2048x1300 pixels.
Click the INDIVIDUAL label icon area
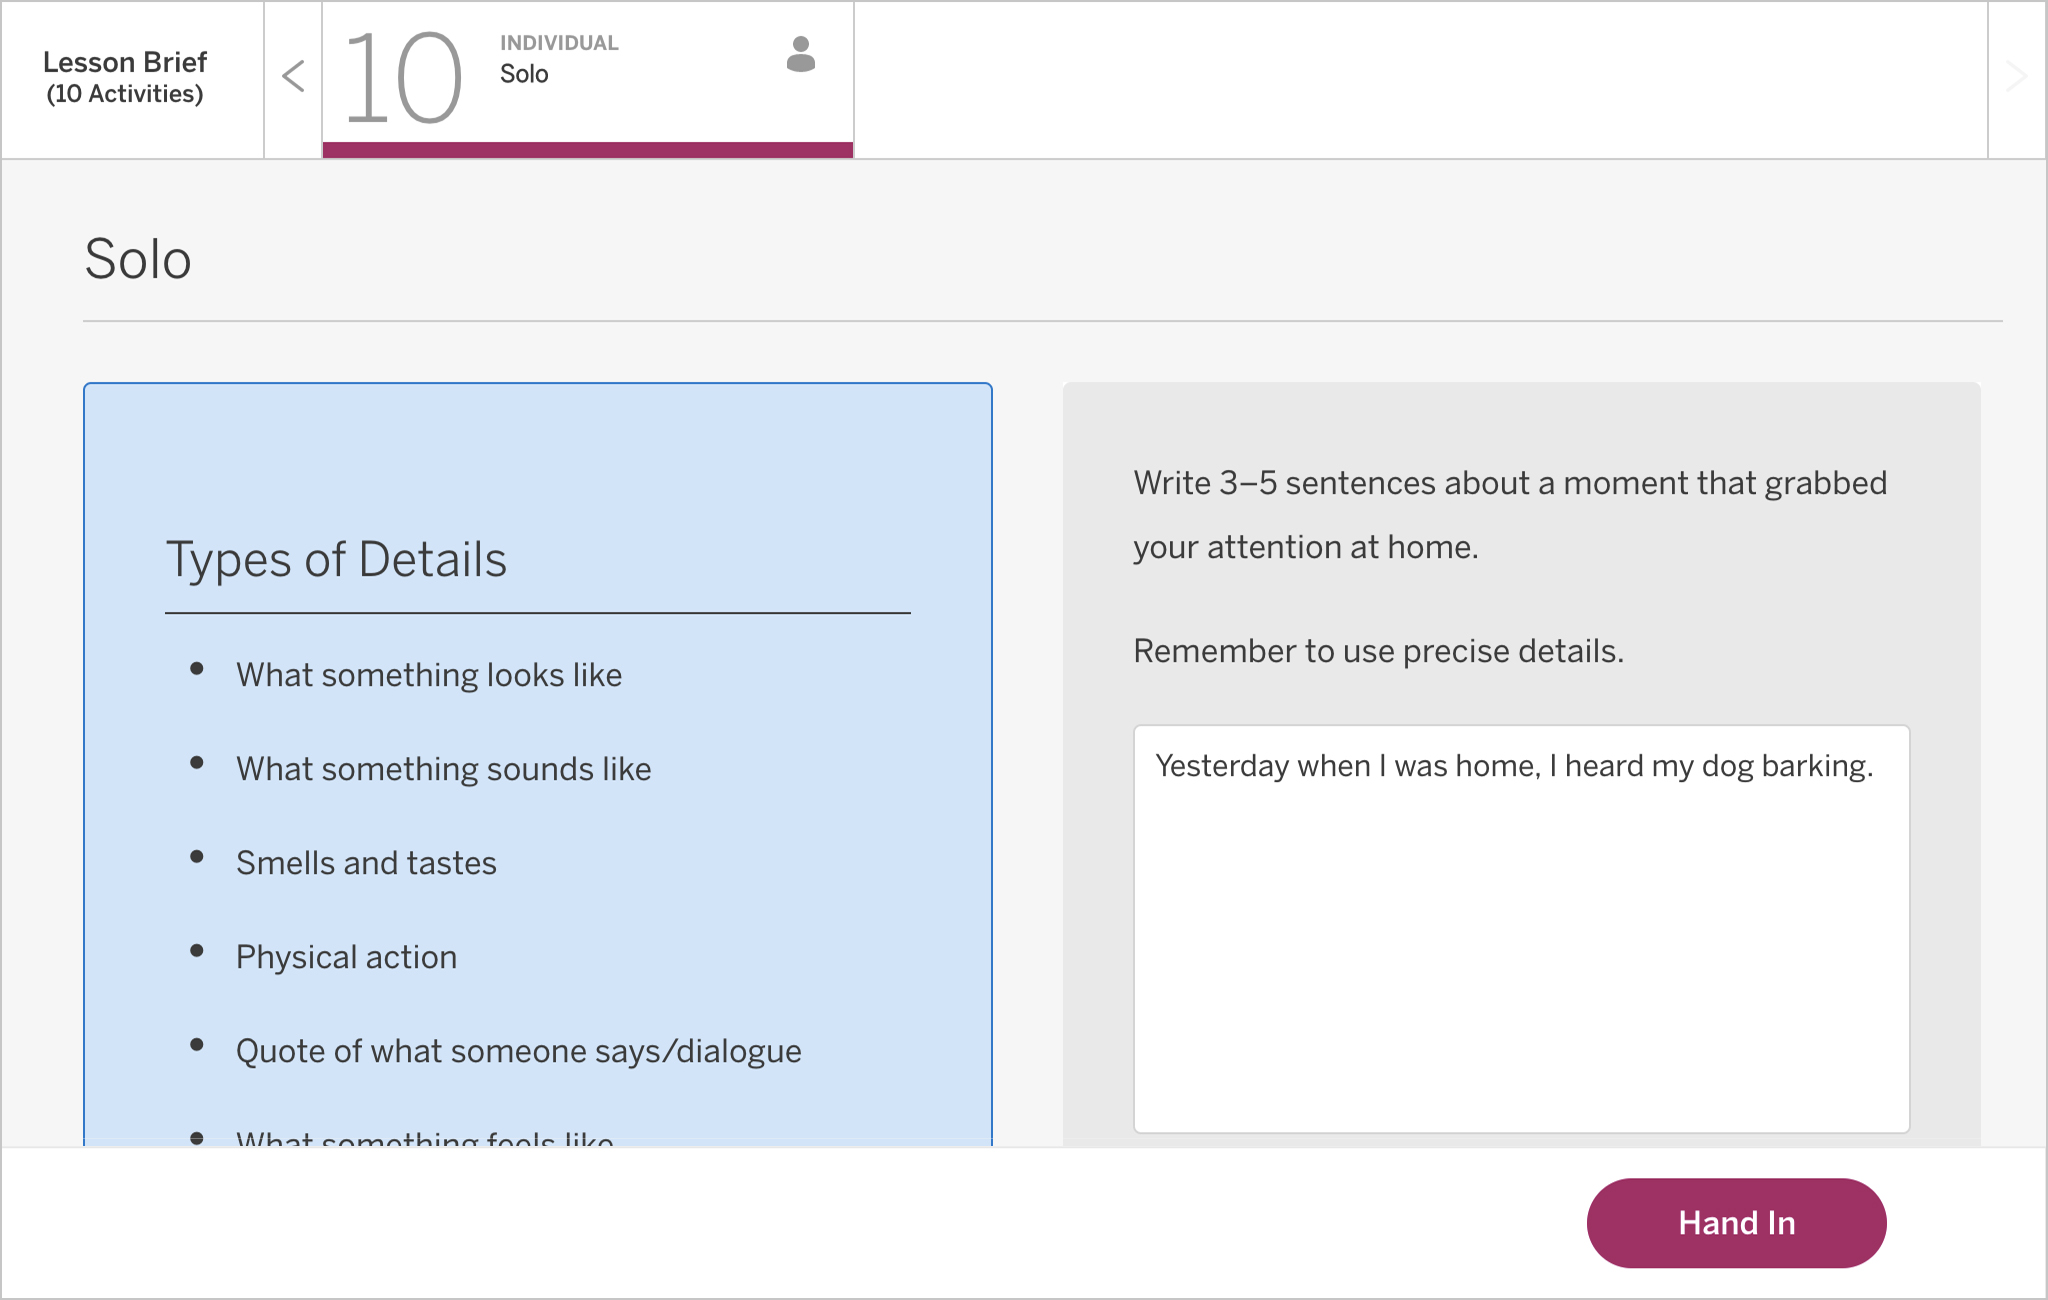pyautogui.click(x=558, y=43)
